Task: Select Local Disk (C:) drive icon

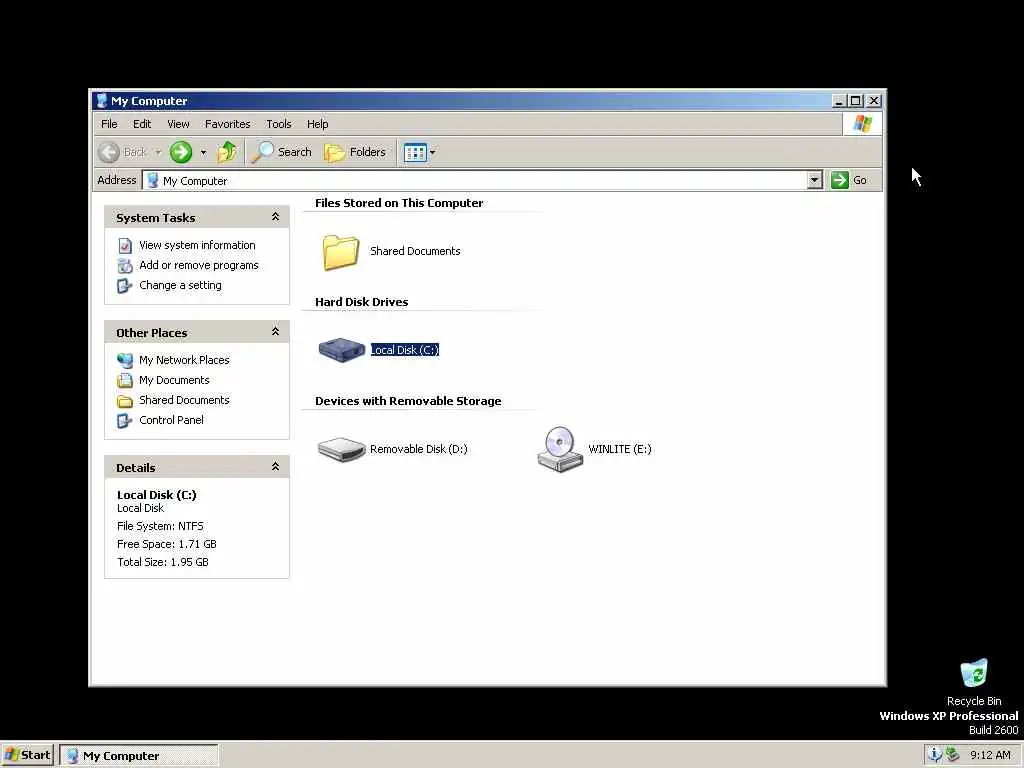Action: point(341,350)
